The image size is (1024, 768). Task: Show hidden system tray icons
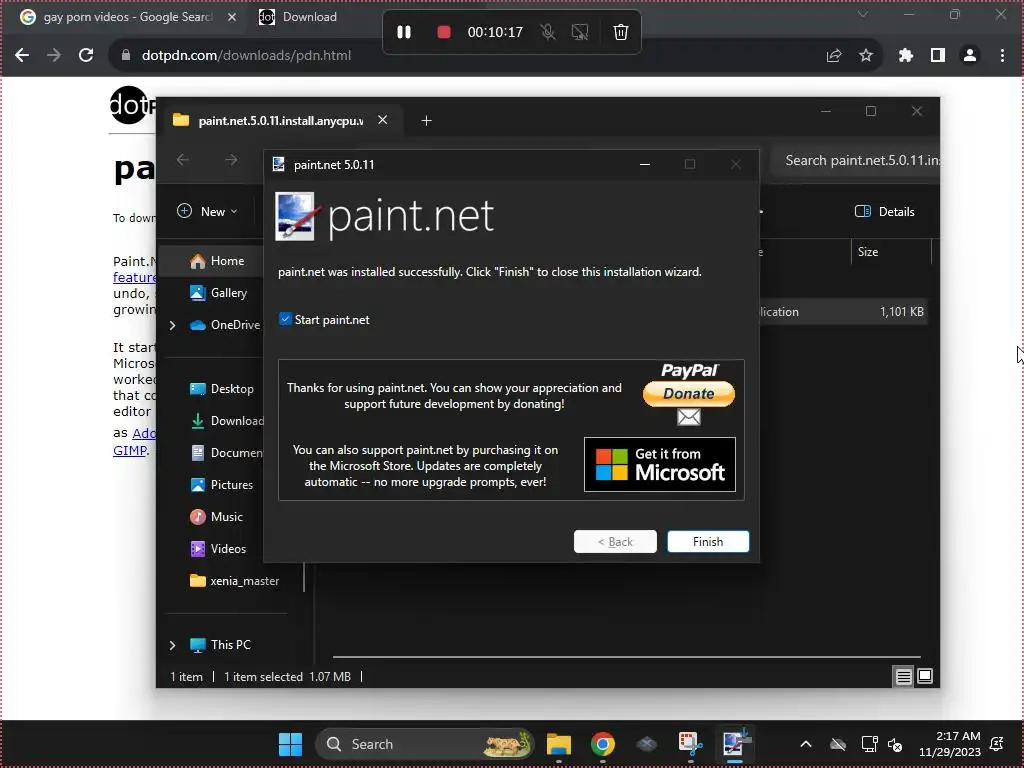(806, 744)
